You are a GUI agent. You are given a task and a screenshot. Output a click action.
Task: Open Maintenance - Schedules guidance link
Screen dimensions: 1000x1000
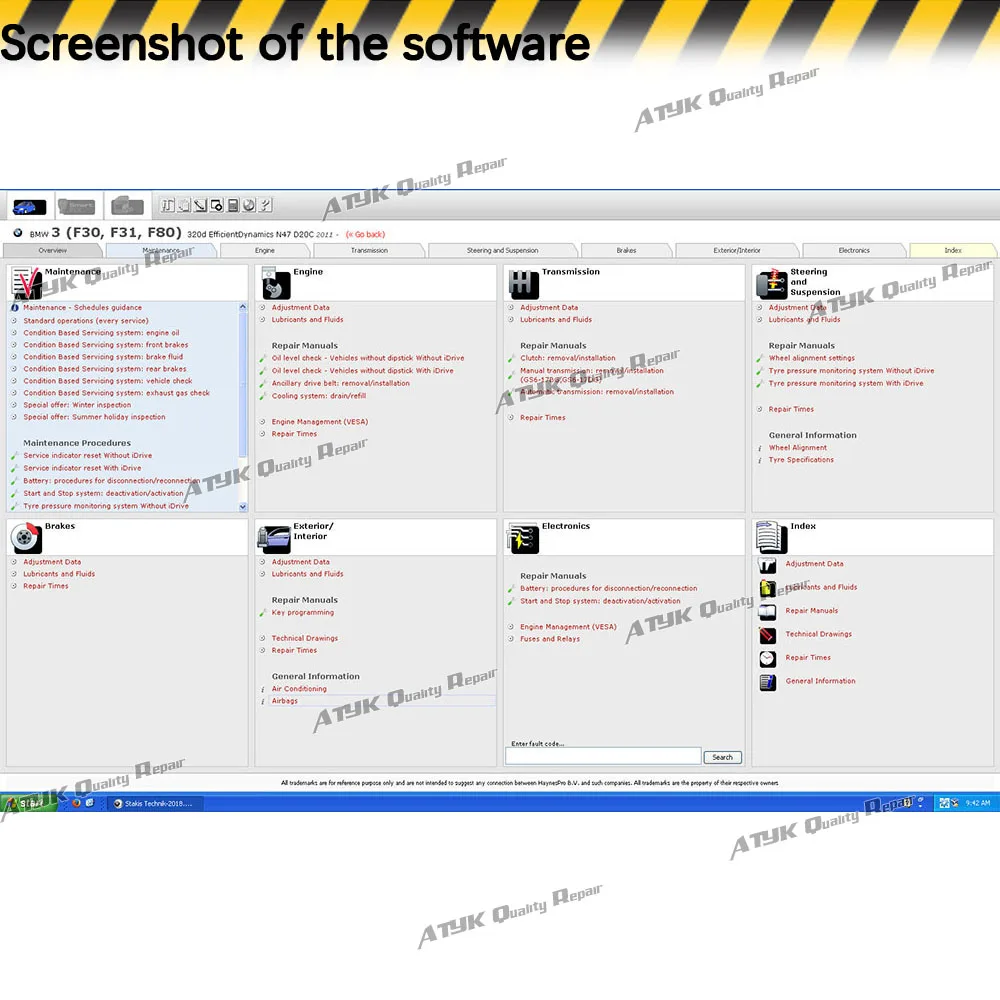click(x=83, y=307)
